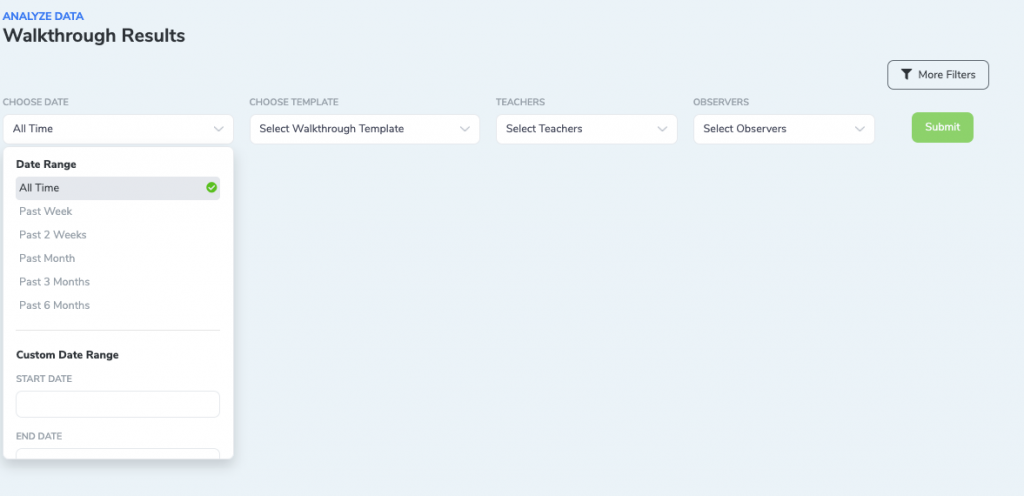Click the Start Date input field

tap(118, 405)
